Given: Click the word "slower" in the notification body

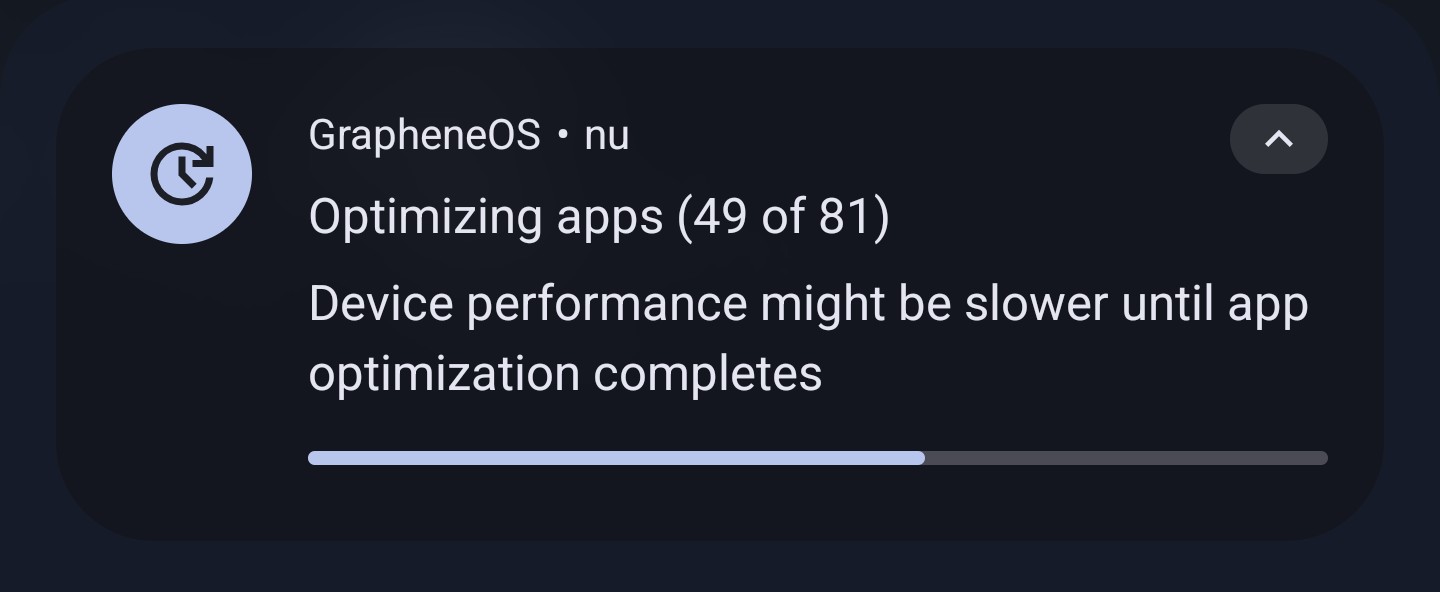Looking at the screenshot, I should pyautogui.click(x=1036, y=304).
